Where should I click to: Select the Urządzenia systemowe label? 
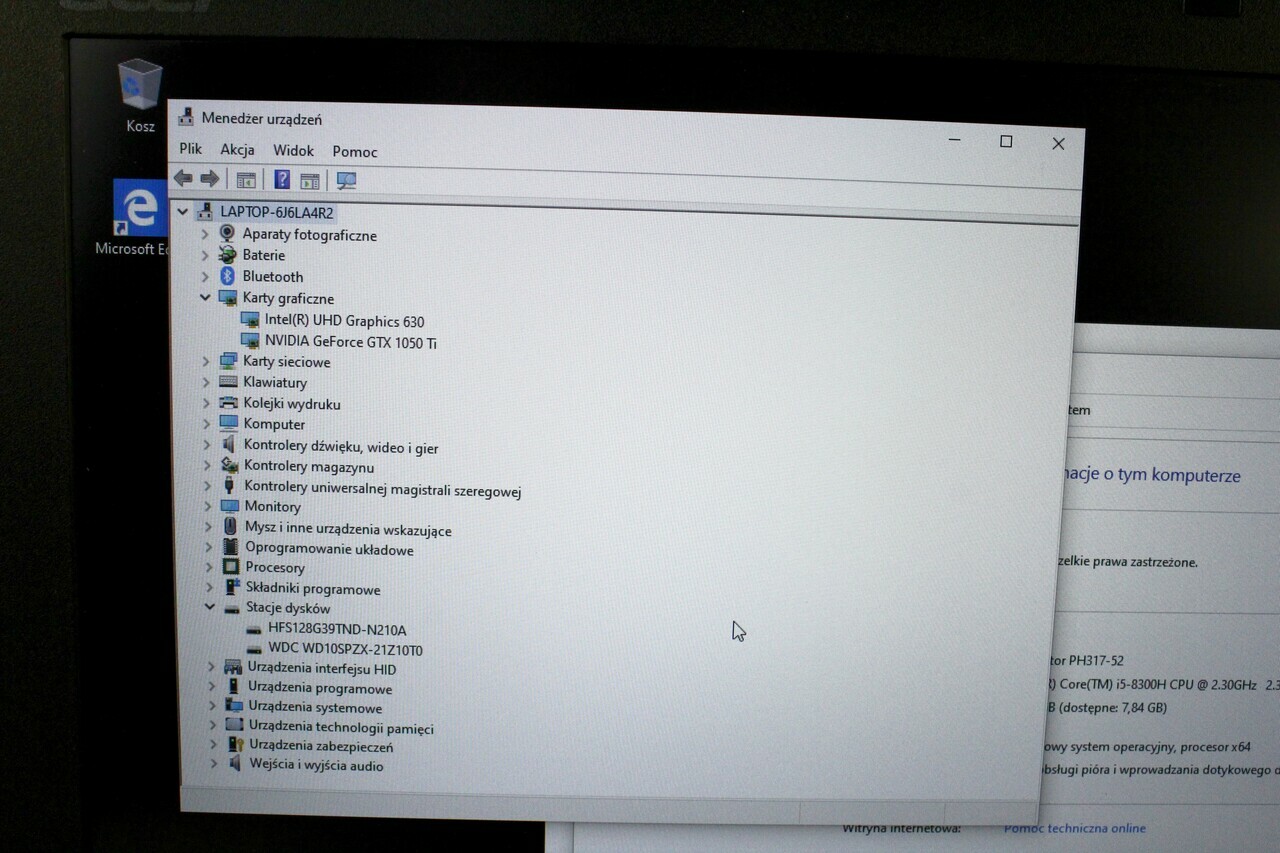315,708
